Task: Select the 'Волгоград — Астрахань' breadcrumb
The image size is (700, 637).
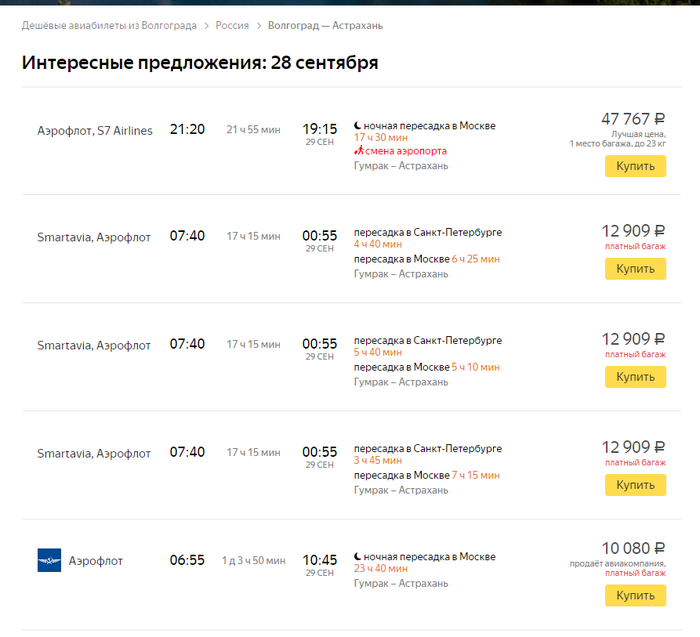Action: coord(325,25)
